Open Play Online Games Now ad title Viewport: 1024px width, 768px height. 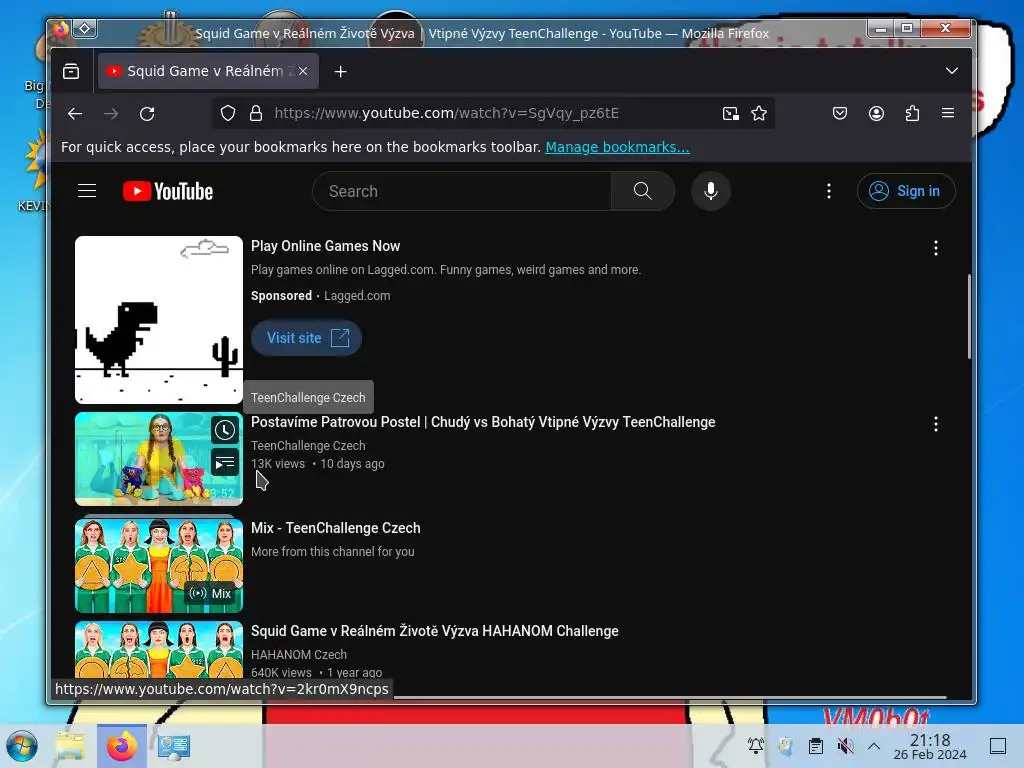[x=325, y=246]
